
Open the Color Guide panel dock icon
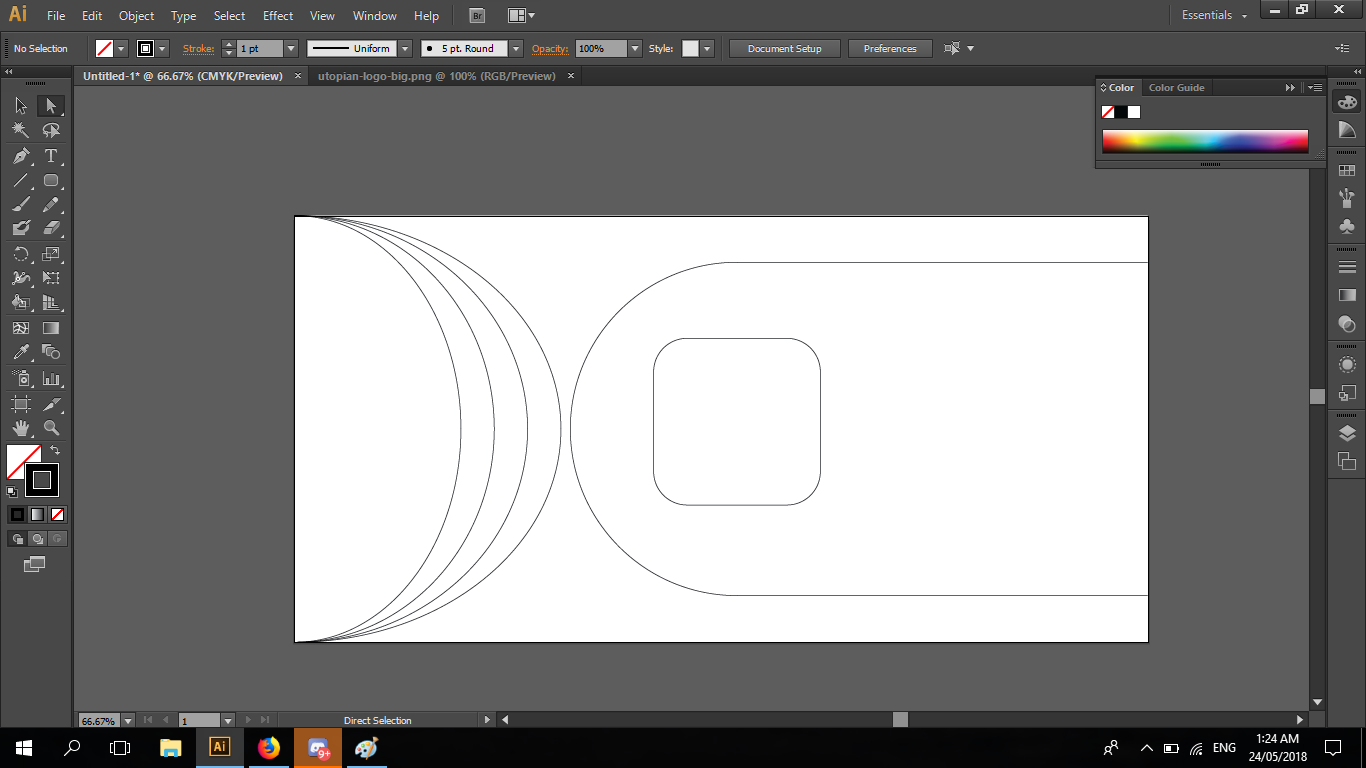click(1347, 130)
